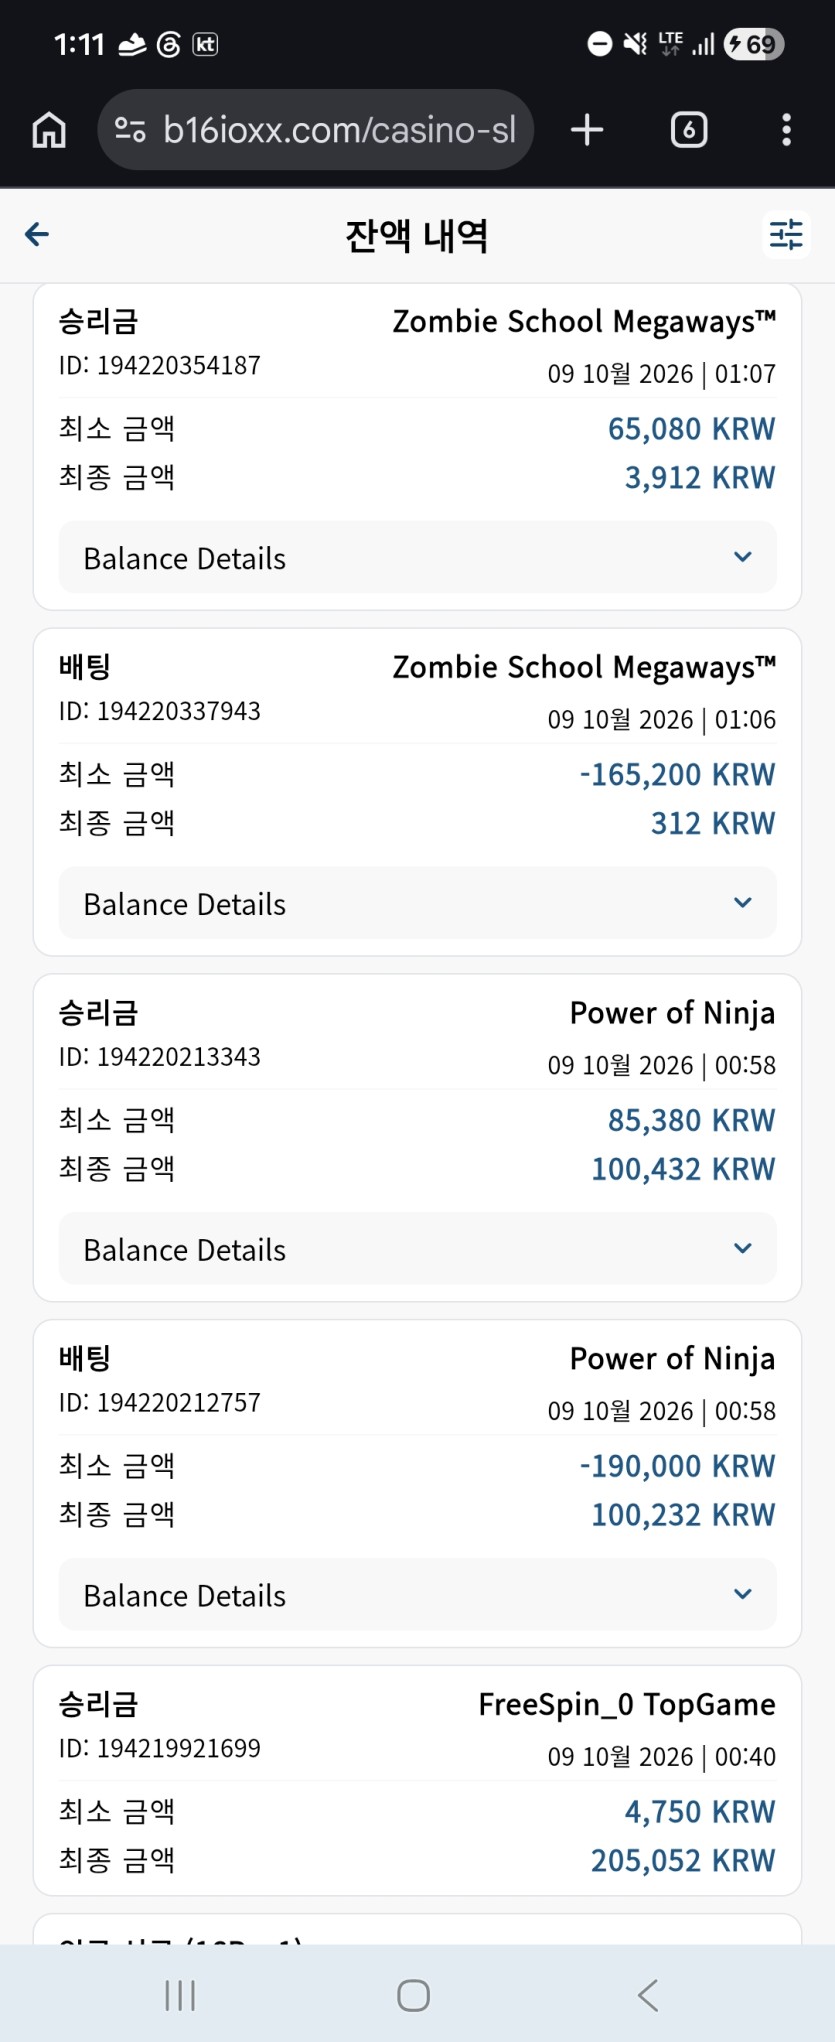Tap Android home navigation button

tap(413, 1995)
